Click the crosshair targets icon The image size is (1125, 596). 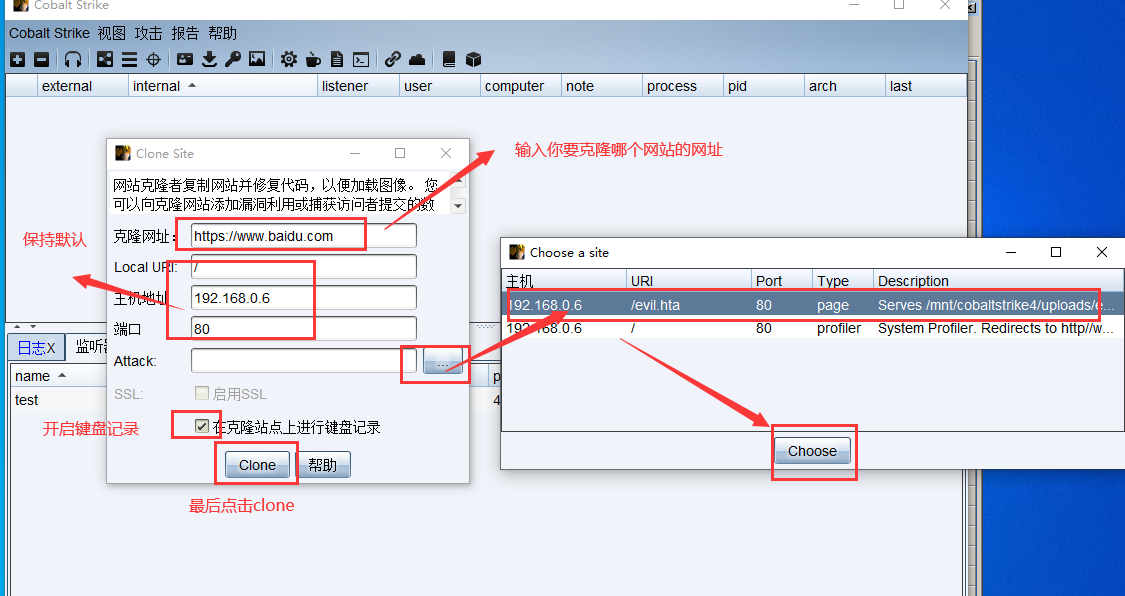point(153,60)
